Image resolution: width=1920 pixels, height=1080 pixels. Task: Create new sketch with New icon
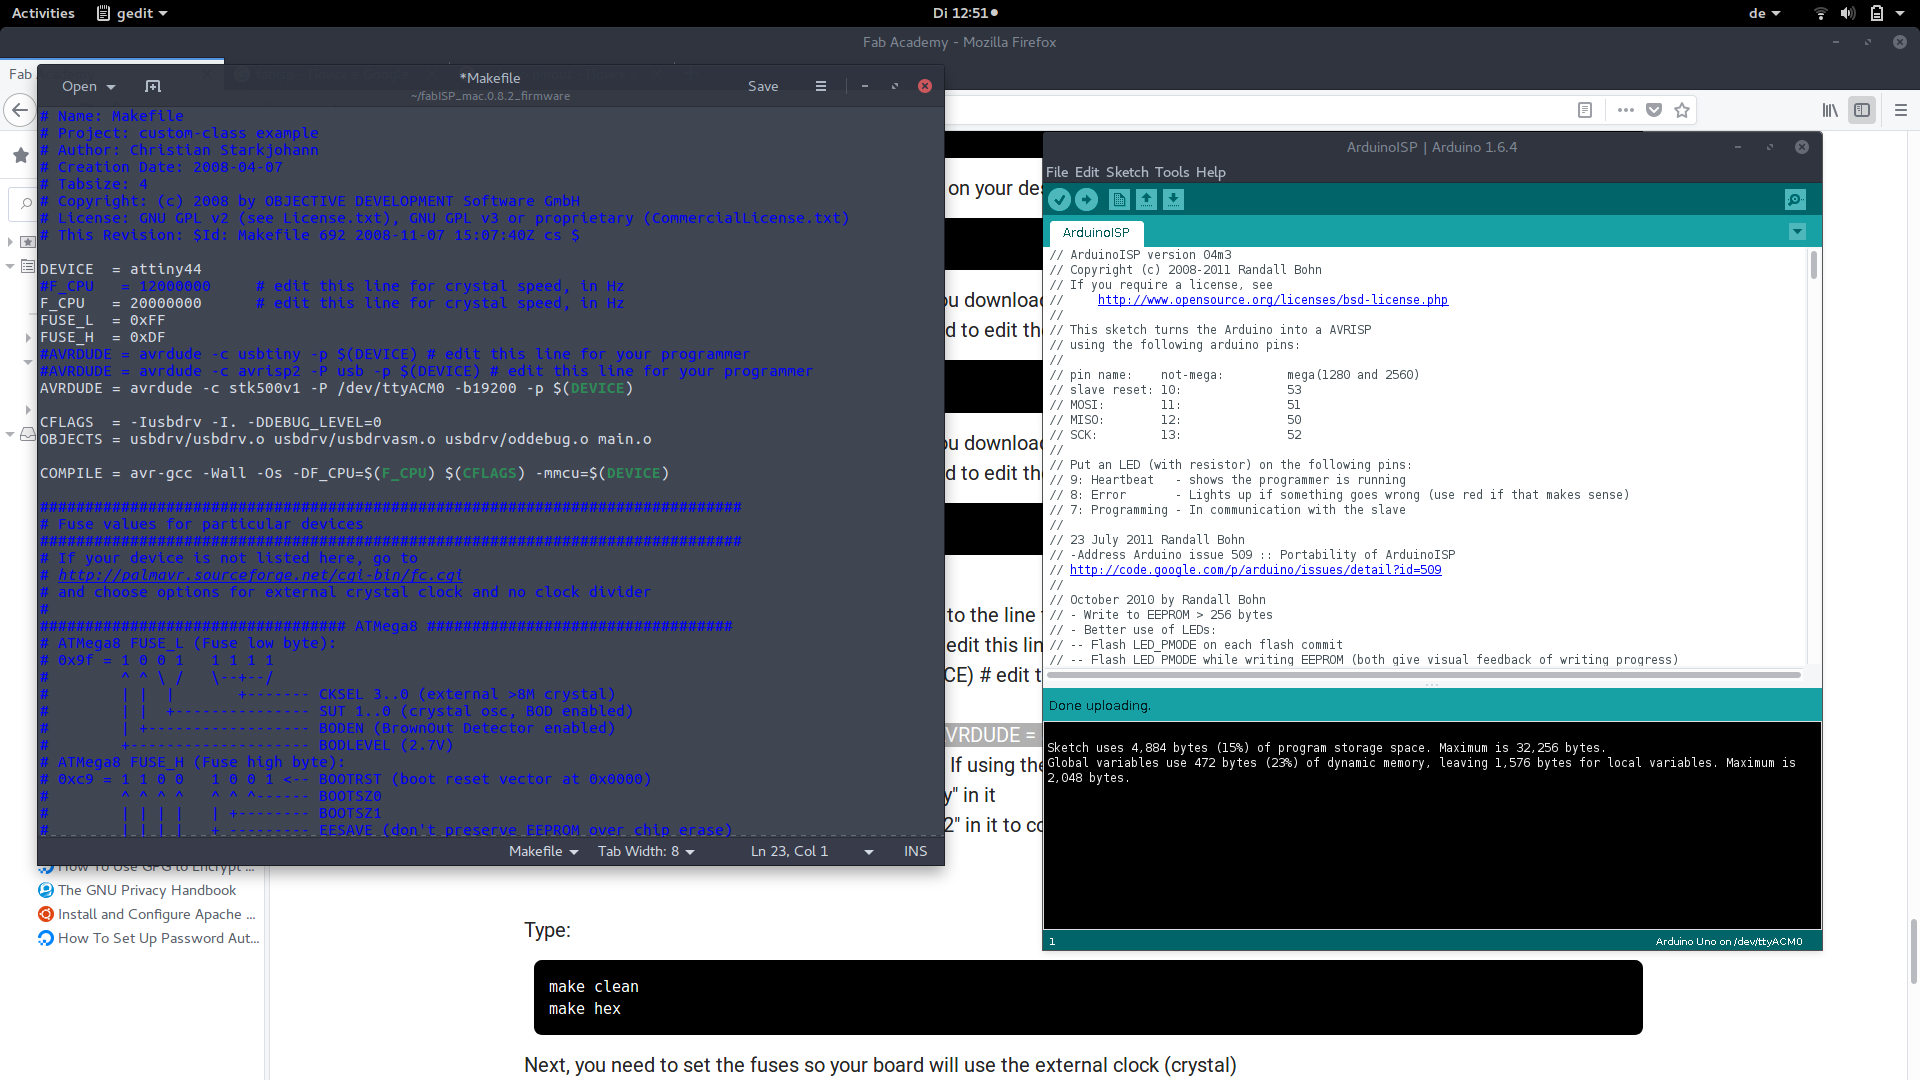coord(1119,200)
